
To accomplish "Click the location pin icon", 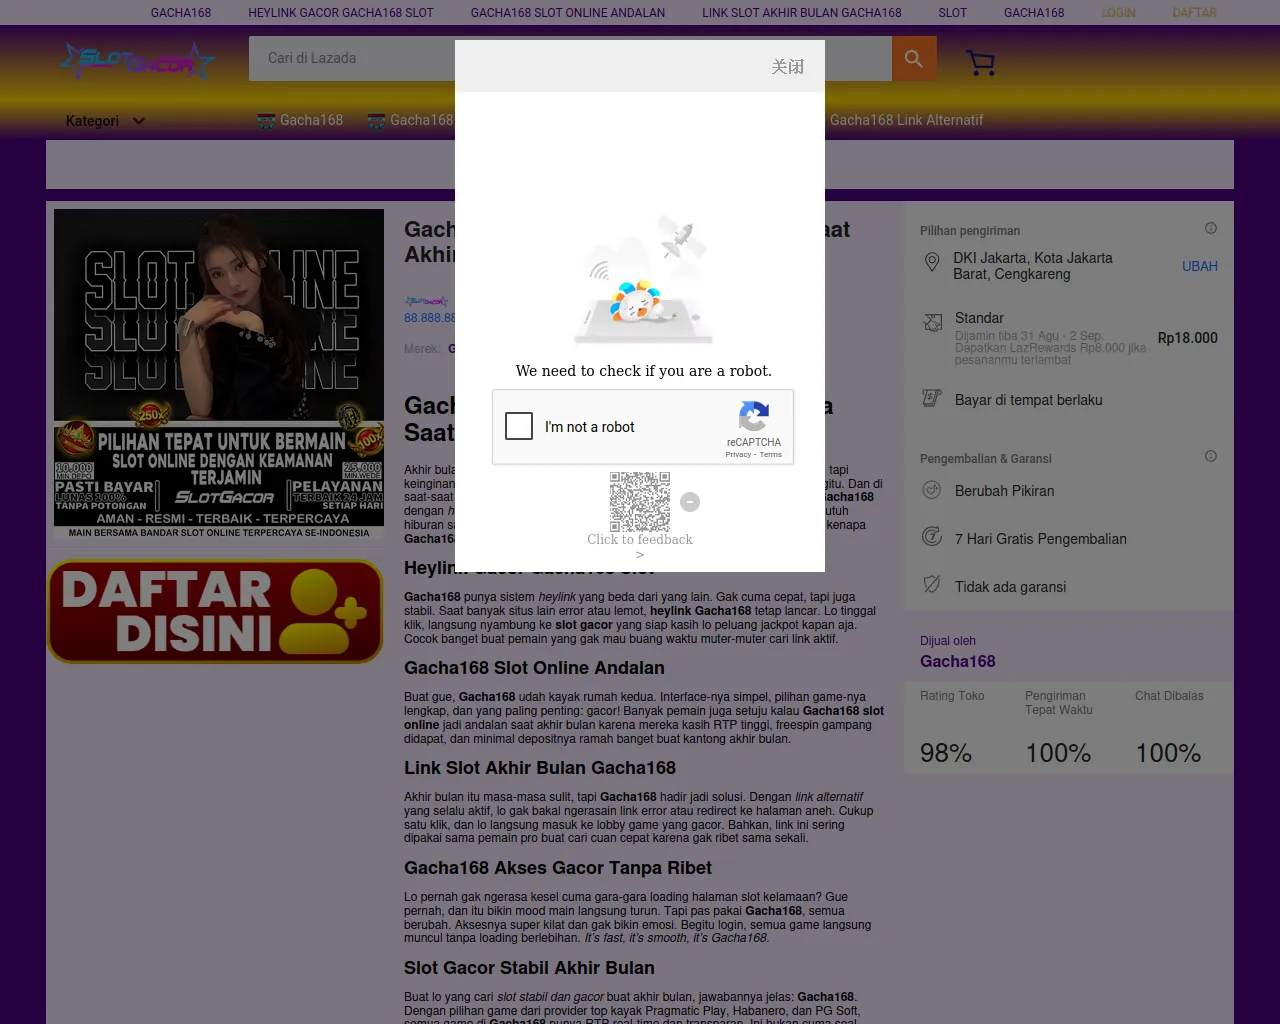I will [932, 262].
